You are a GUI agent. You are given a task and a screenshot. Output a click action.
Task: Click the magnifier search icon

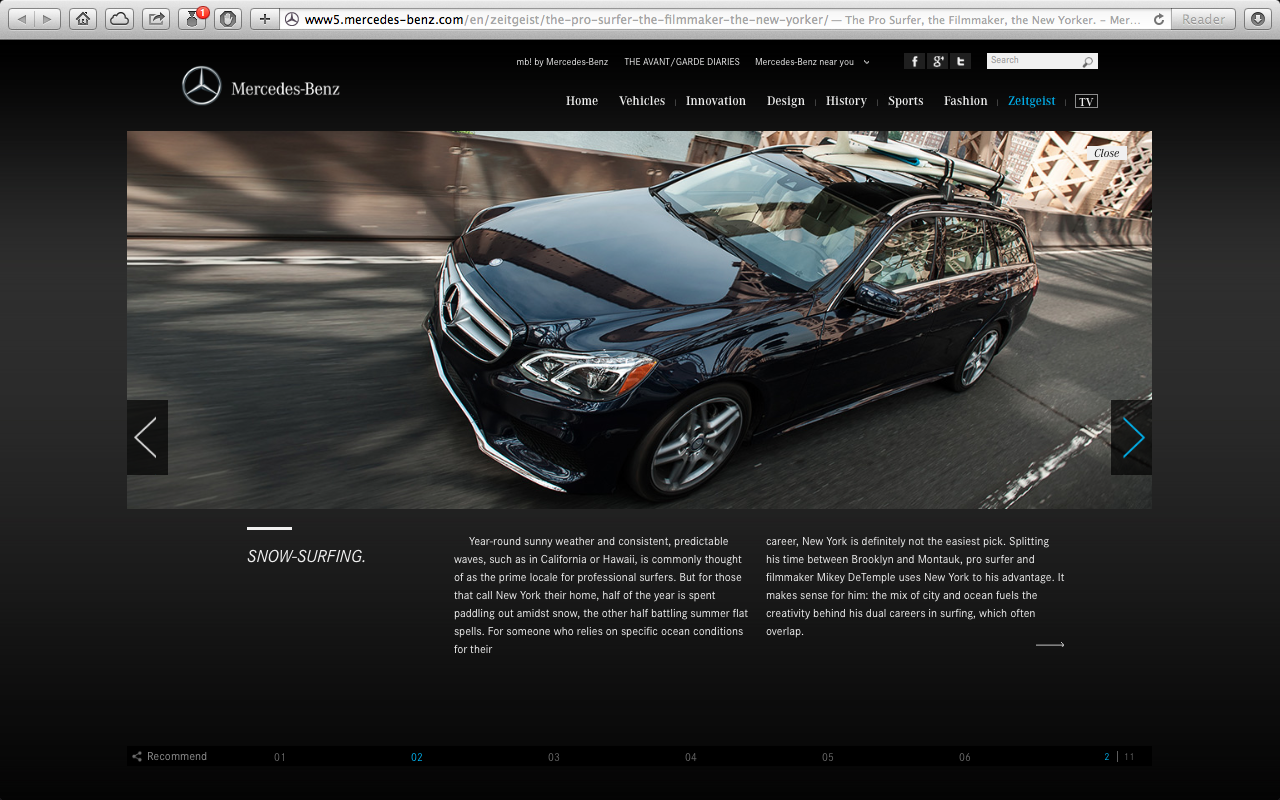tap(1088, 62)
